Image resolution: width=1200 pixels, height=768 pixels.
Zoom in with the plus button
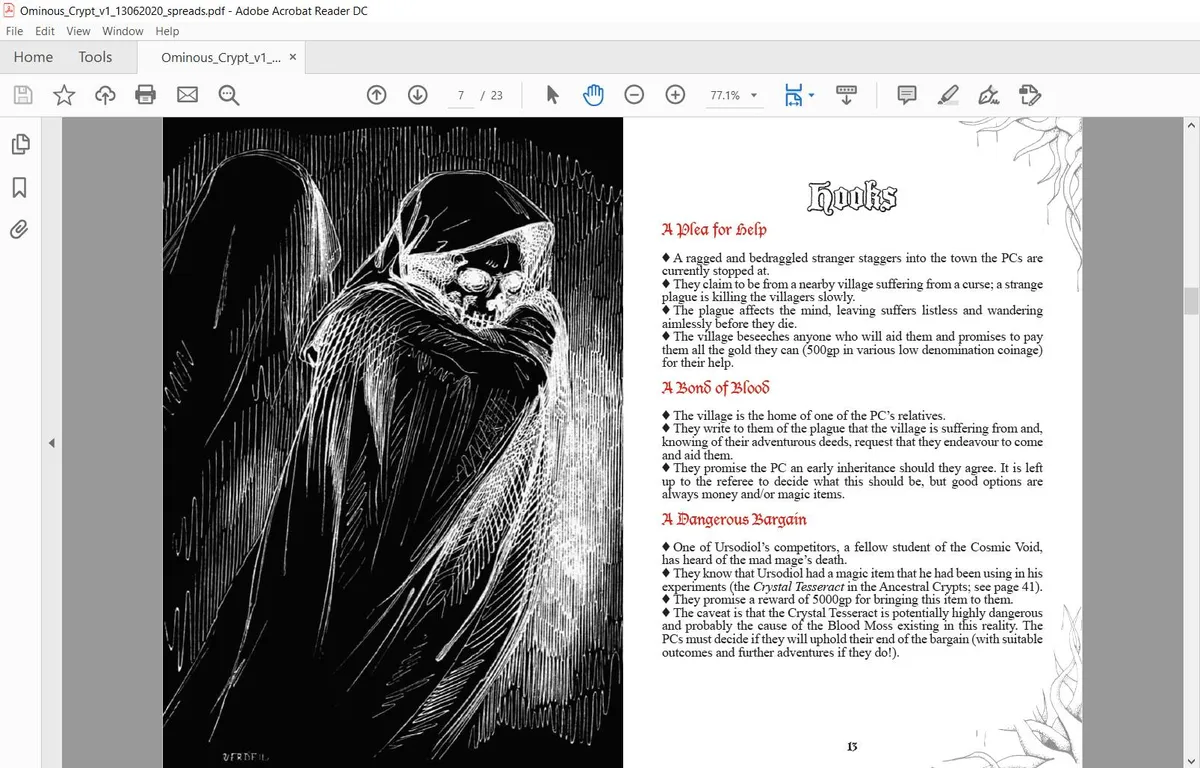[x=675, y=95]
